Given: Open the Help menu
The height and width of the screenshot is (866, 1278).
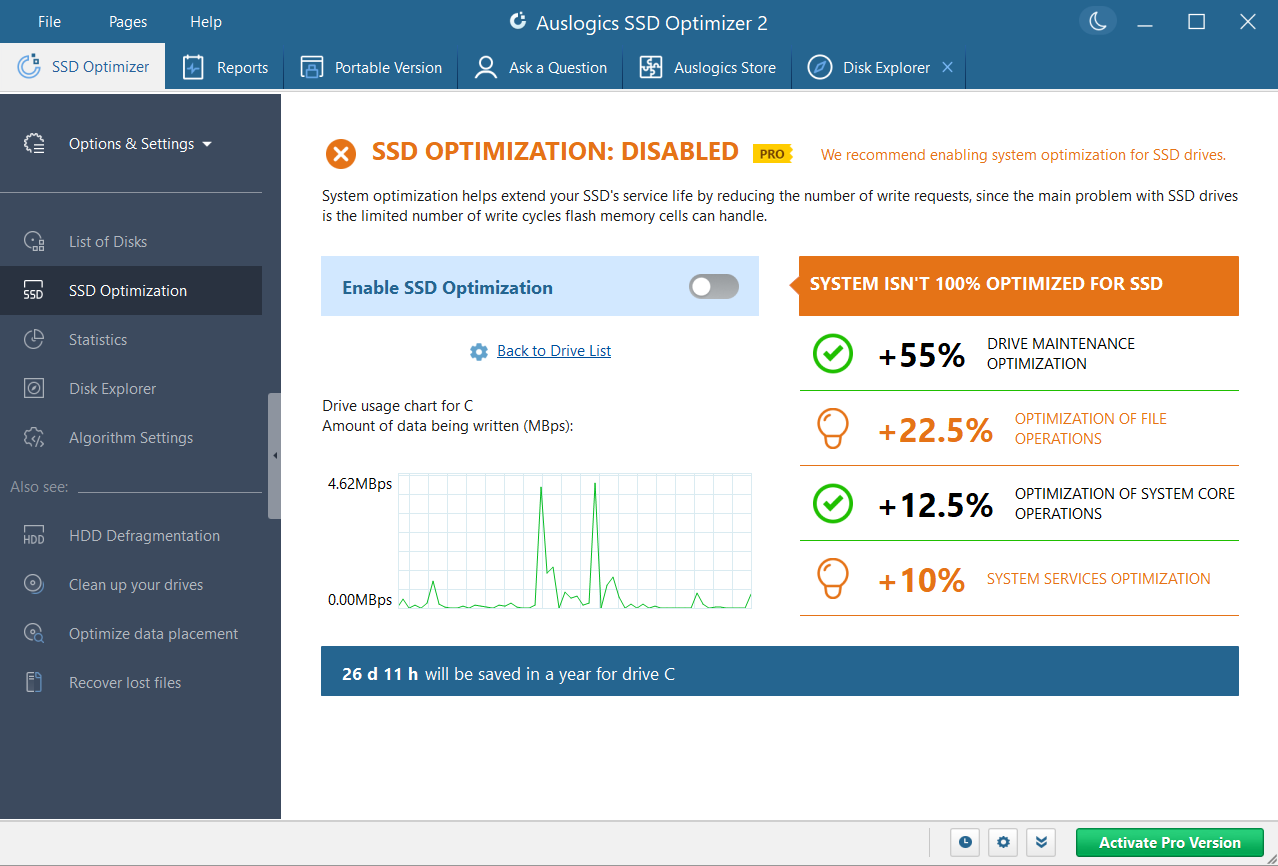Looking at the screenshot, I should [205, 21].
